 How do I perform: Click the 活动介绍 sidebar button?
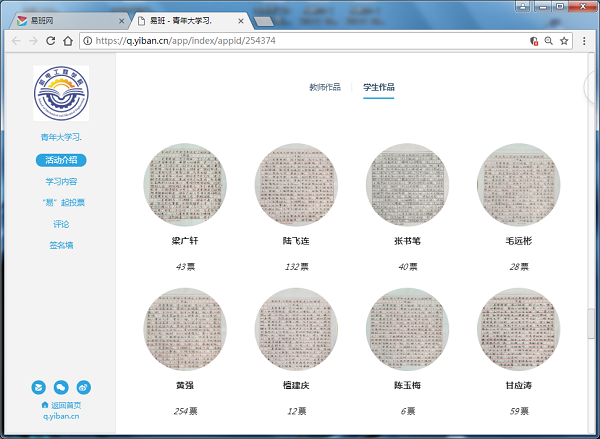(61, 160)
